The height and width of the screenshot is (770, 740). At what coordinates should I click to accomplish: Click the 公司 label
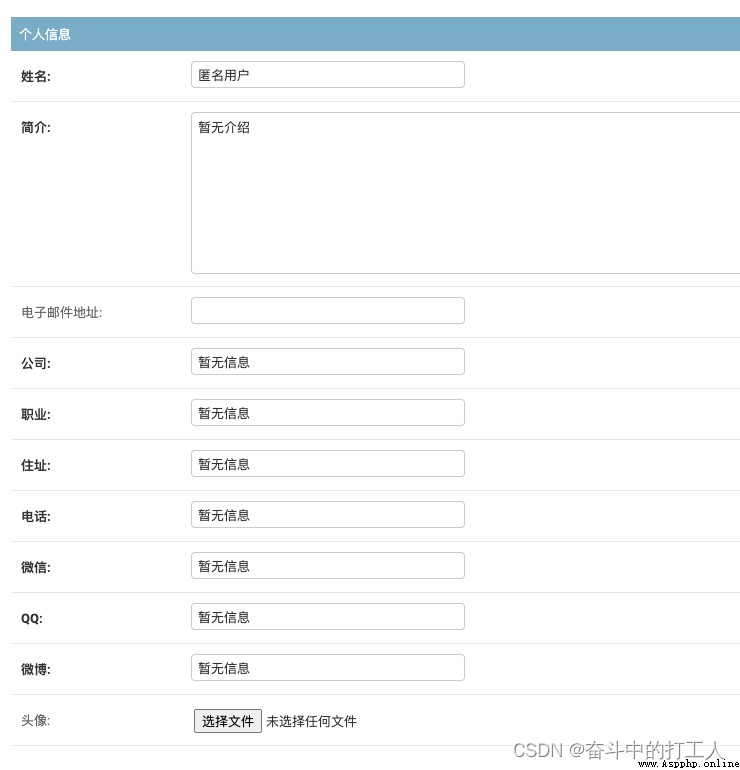click(x=35, y=363)
